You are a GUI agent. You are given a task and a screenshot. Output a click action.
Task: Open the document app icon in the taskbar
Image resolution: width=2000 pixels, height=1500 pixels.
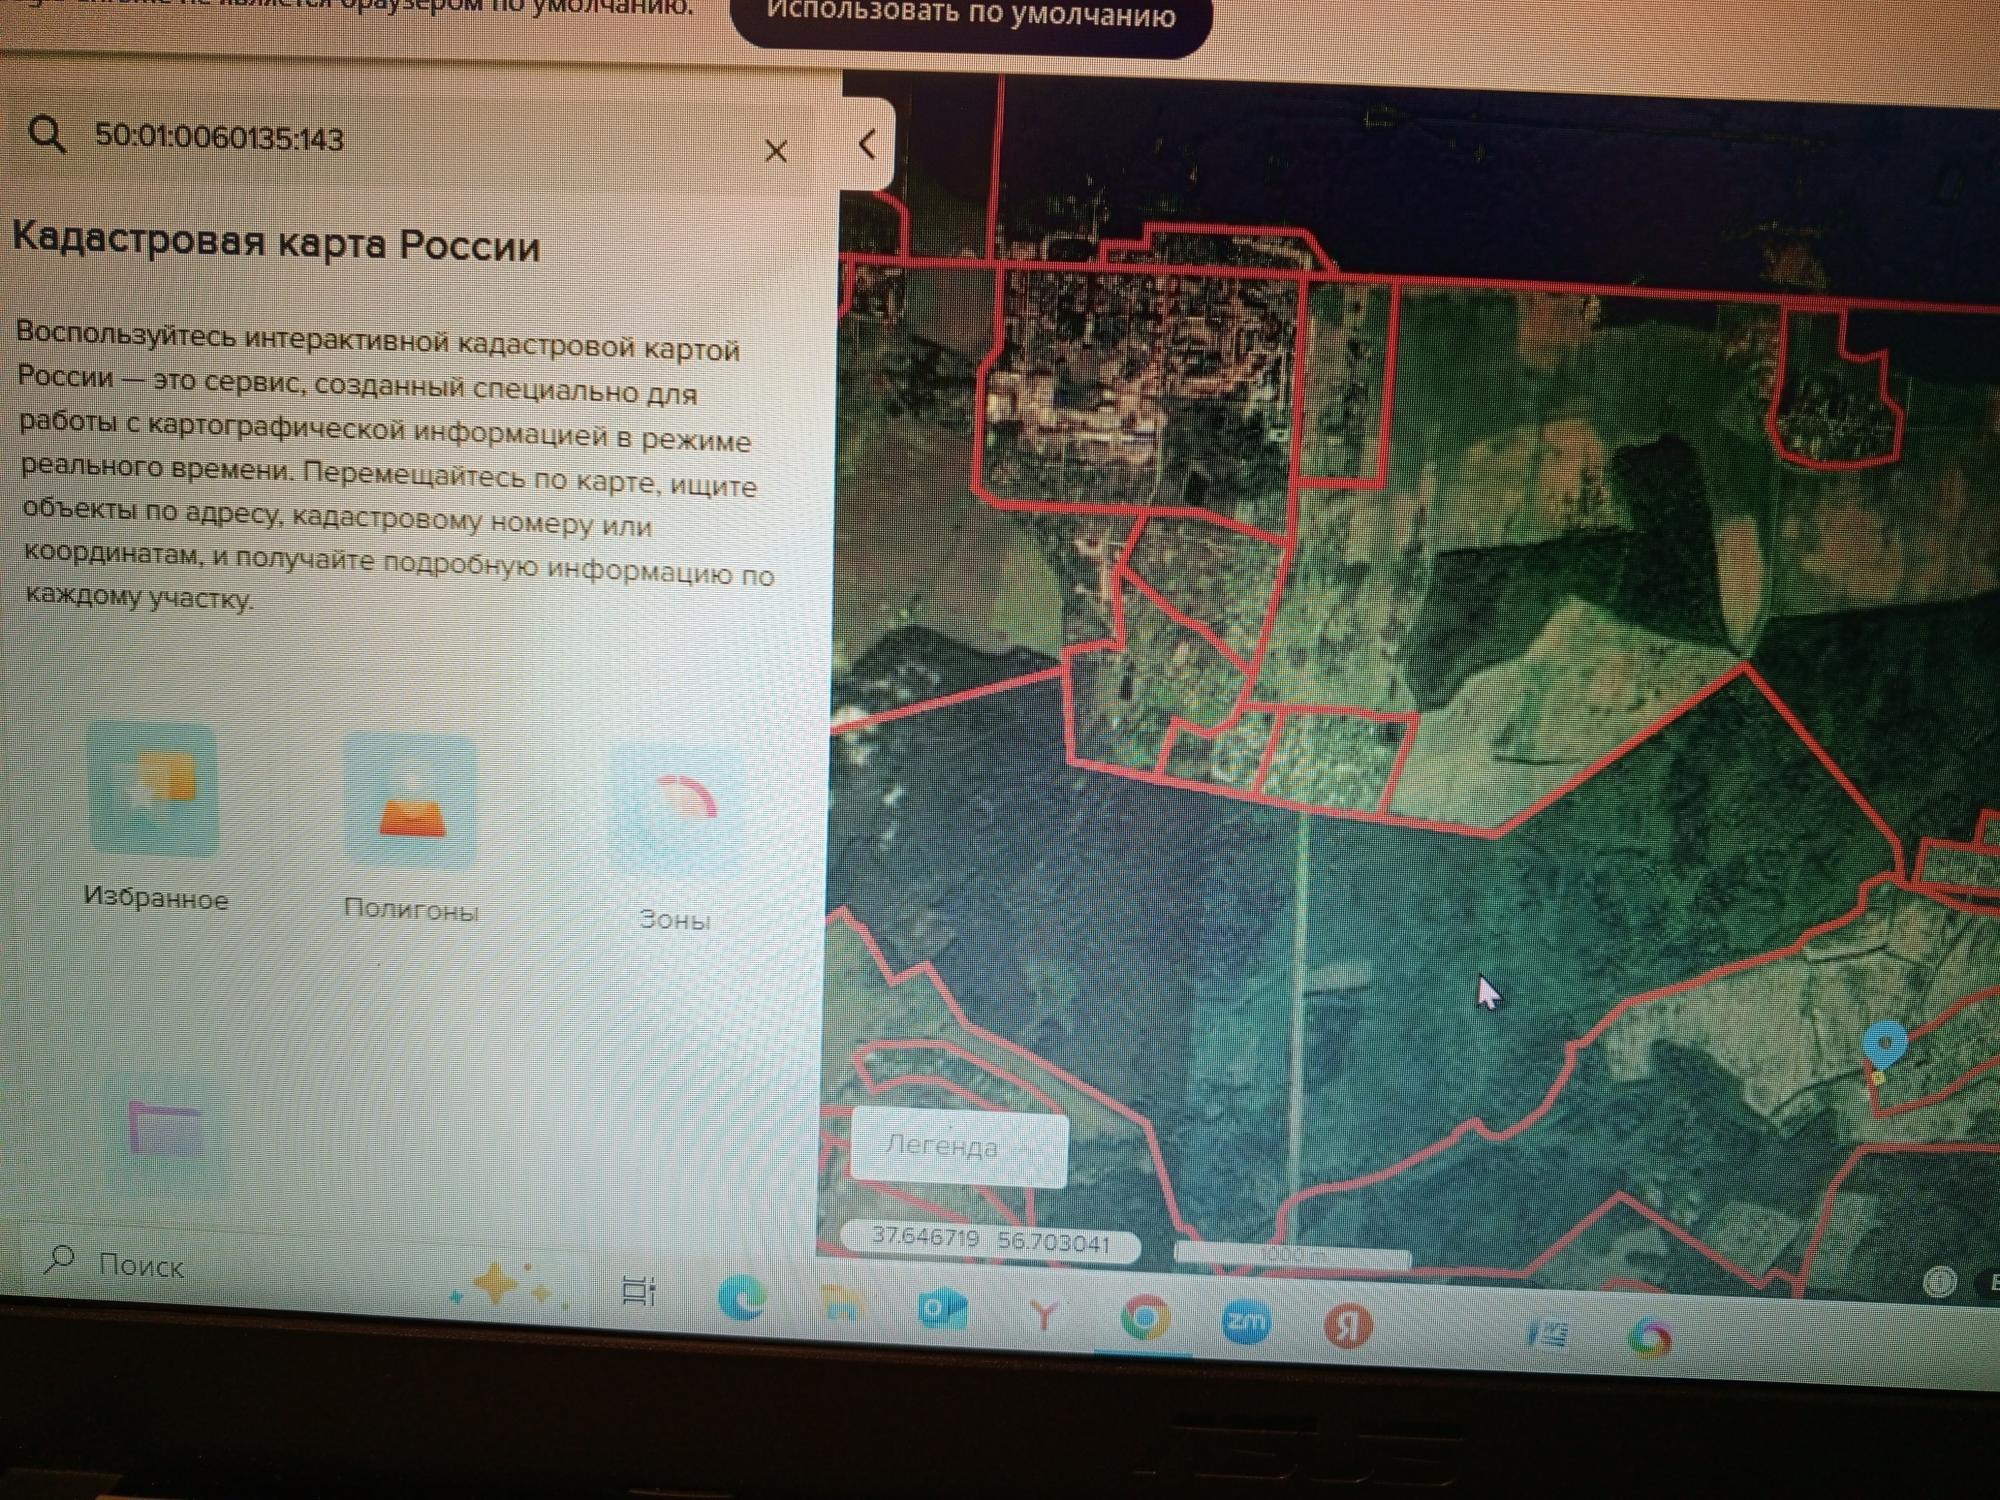pyautogui.click(x=1548, y=1333)
